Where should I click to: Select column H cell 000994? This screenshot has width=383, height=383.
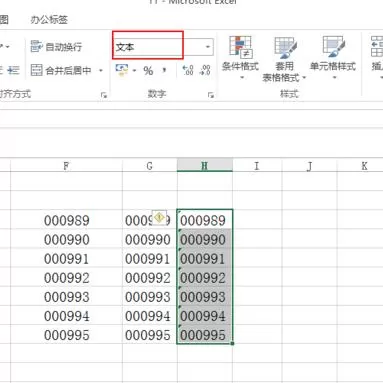pyautogui.click(x=205, y=316)
